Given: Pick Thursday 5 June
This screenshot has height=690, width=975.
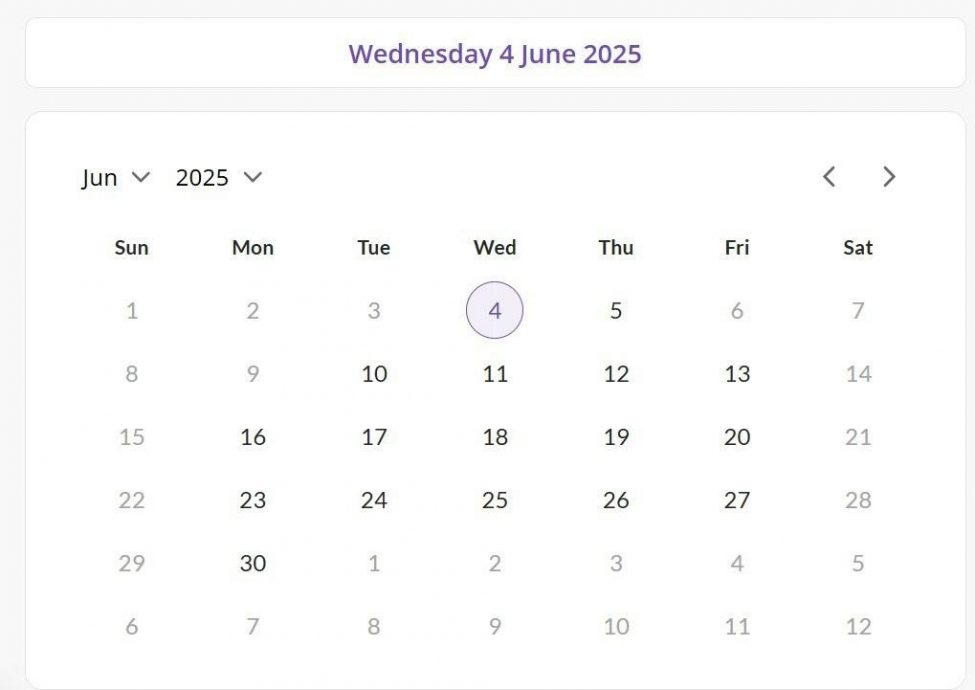Looking at the screenshot, I should tap(616, 310).
